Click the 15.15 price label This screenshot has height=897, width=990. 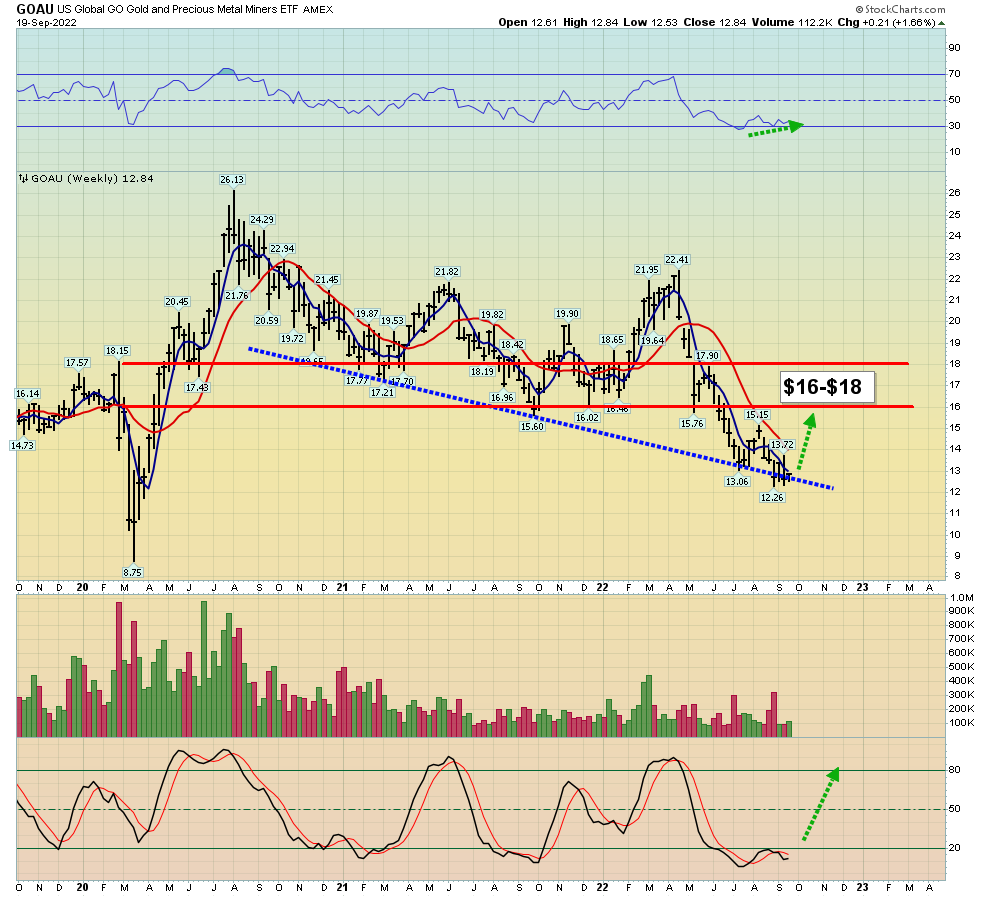click(x=757, y=415)
